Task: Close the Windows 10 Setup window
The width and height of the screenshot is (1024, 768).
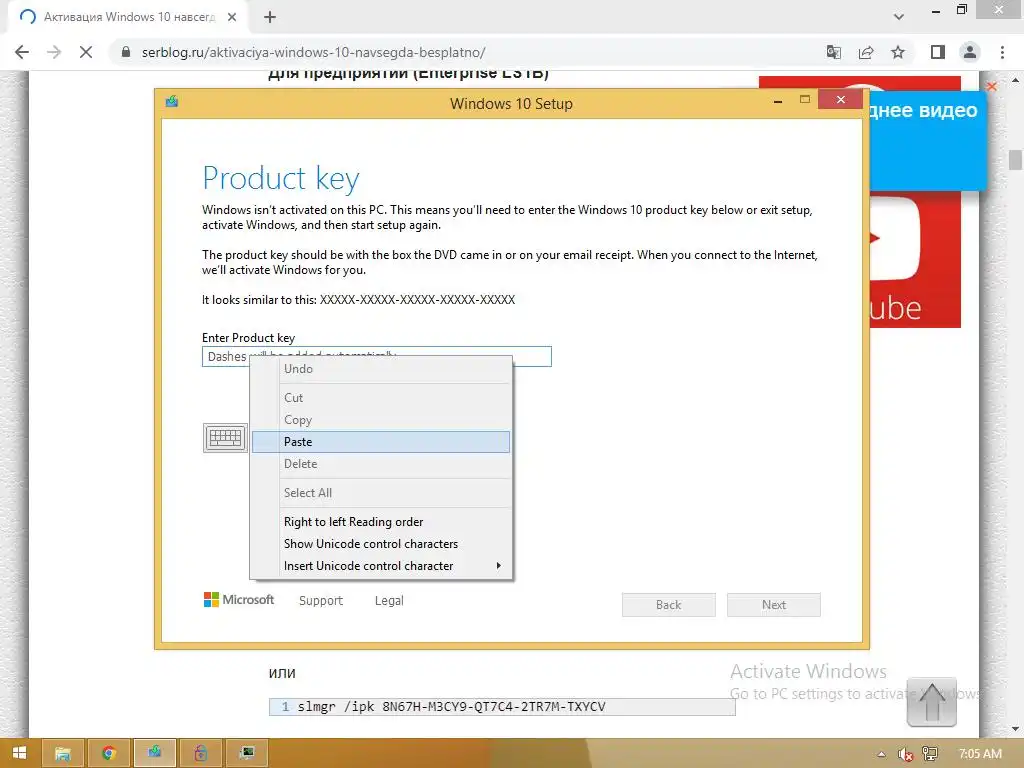Action: [840, 99]
